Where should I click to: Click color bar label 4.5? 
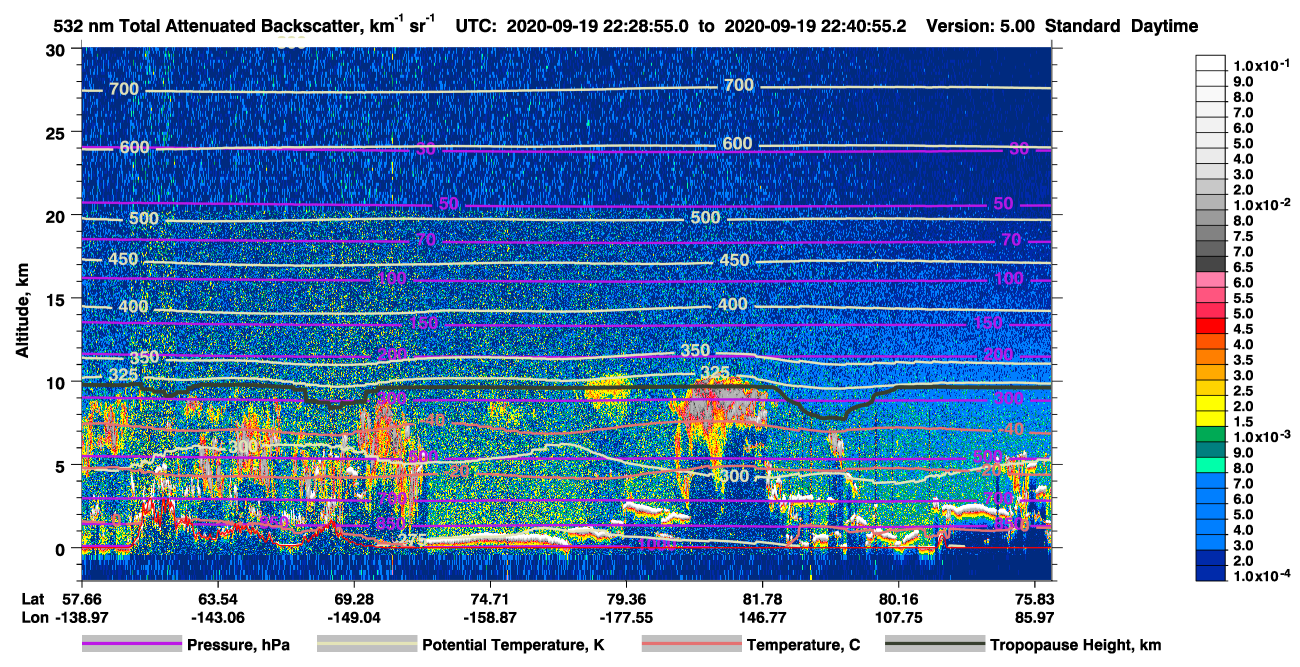(x=1243, y=329)
